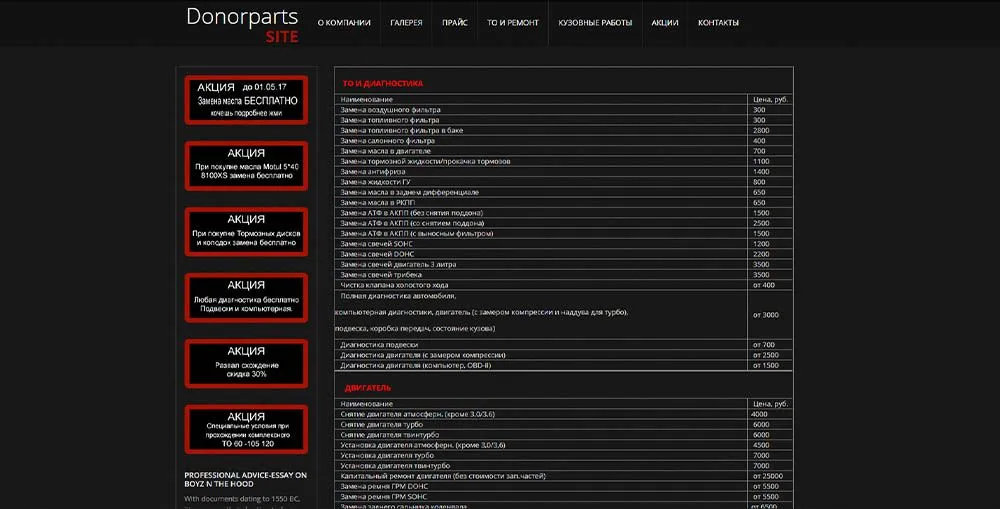This screenshot has height=509, width=1000.
Task: Click the Donorparts SITE logo
Action: tap(242, 24)
